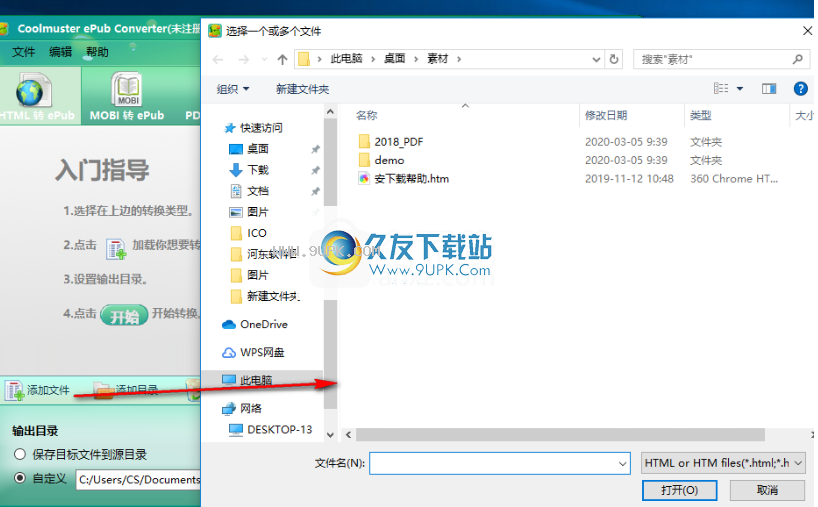Toggle the preview pane icon

(x=769, y=89)
